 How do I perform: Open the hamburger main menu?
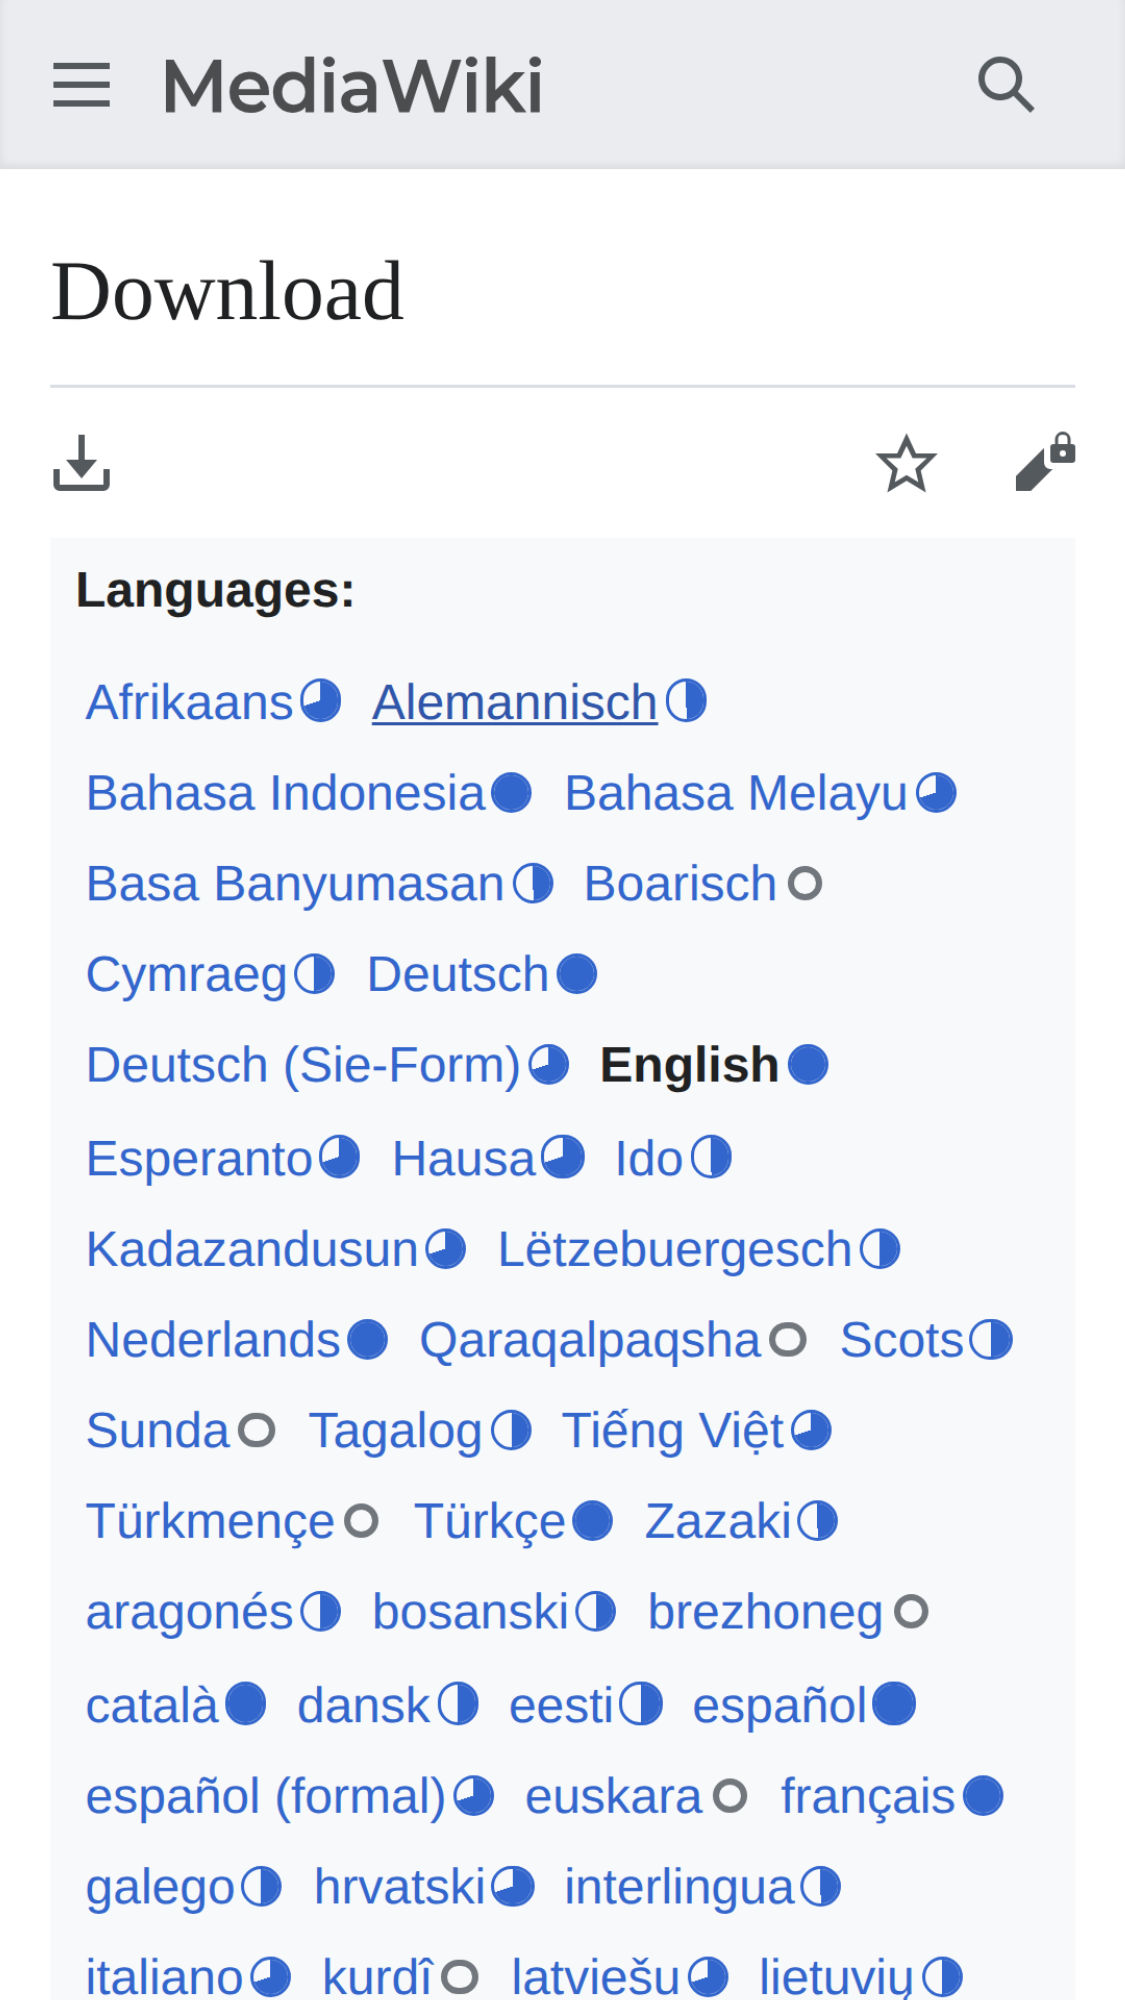pos(81,85)
